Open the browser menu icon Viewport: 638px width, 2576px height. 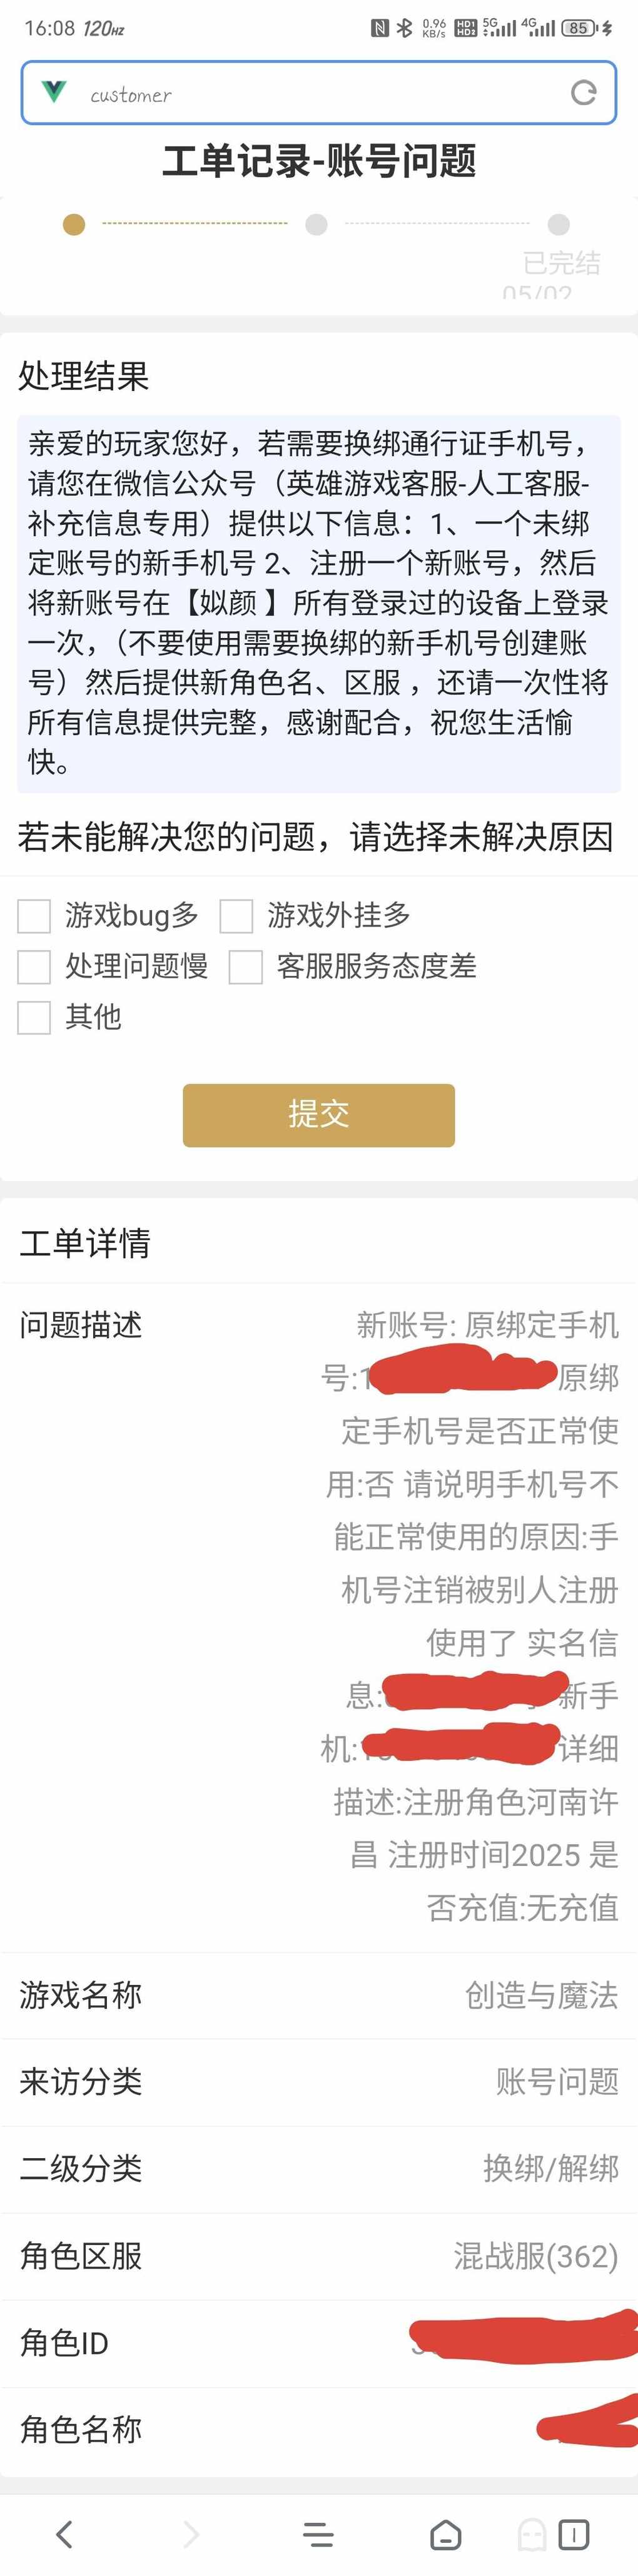pos(318,2534)
